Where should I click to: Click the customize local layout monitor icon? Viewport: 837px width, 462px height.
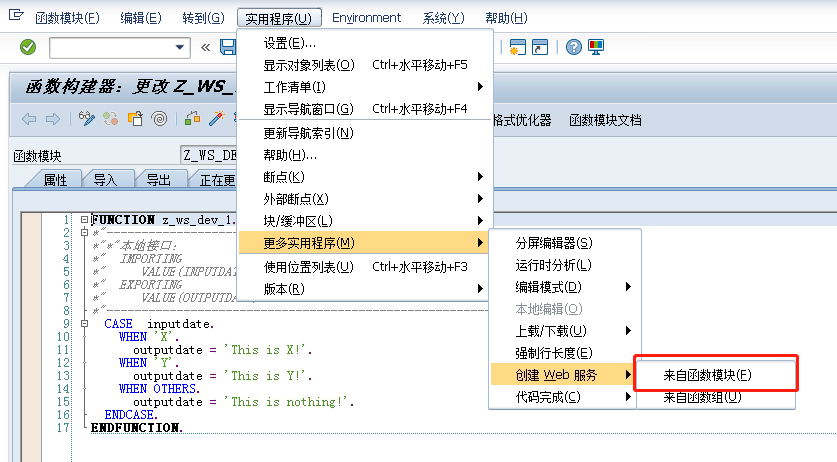[x=596, y=47]
